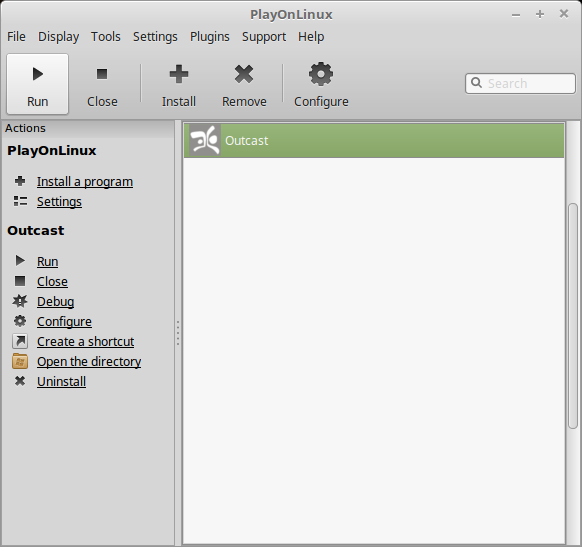This screenshot has height=547, width=582.
Task: Click the Remove toolbar button with X icon
Action: point(244,84)
